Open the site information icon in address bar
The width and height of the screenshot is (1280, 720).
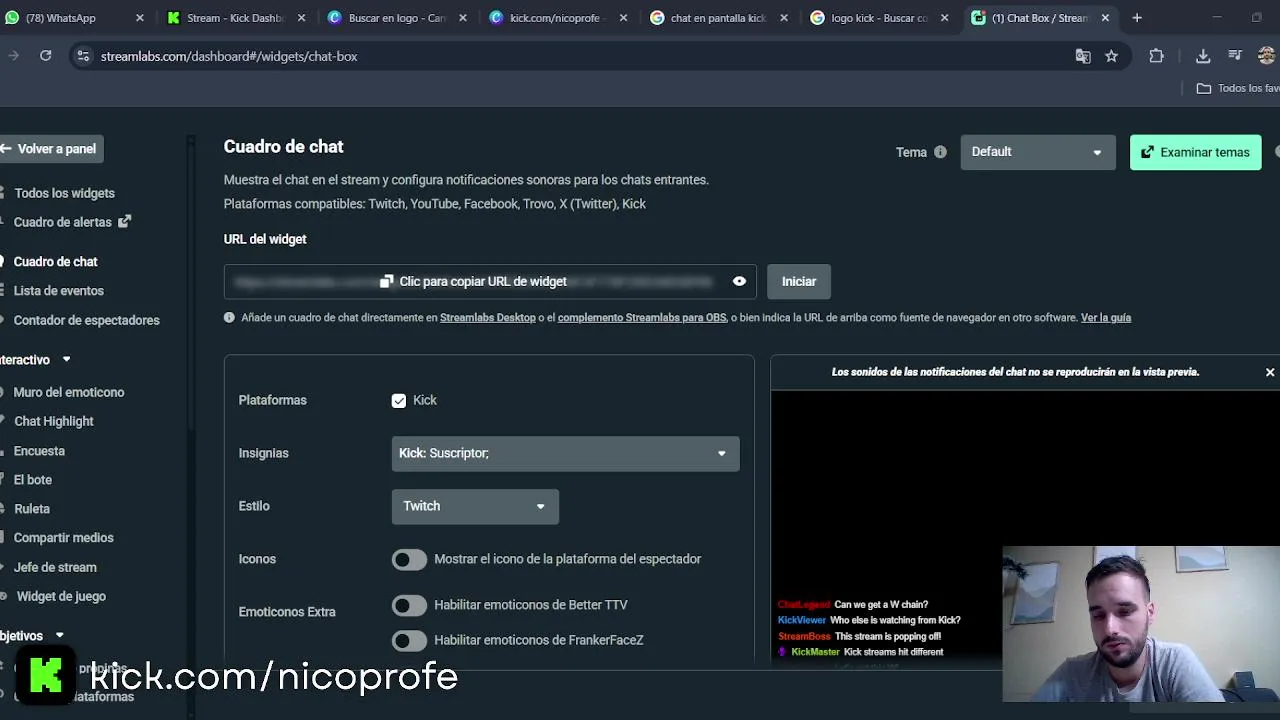pos(83,56)
